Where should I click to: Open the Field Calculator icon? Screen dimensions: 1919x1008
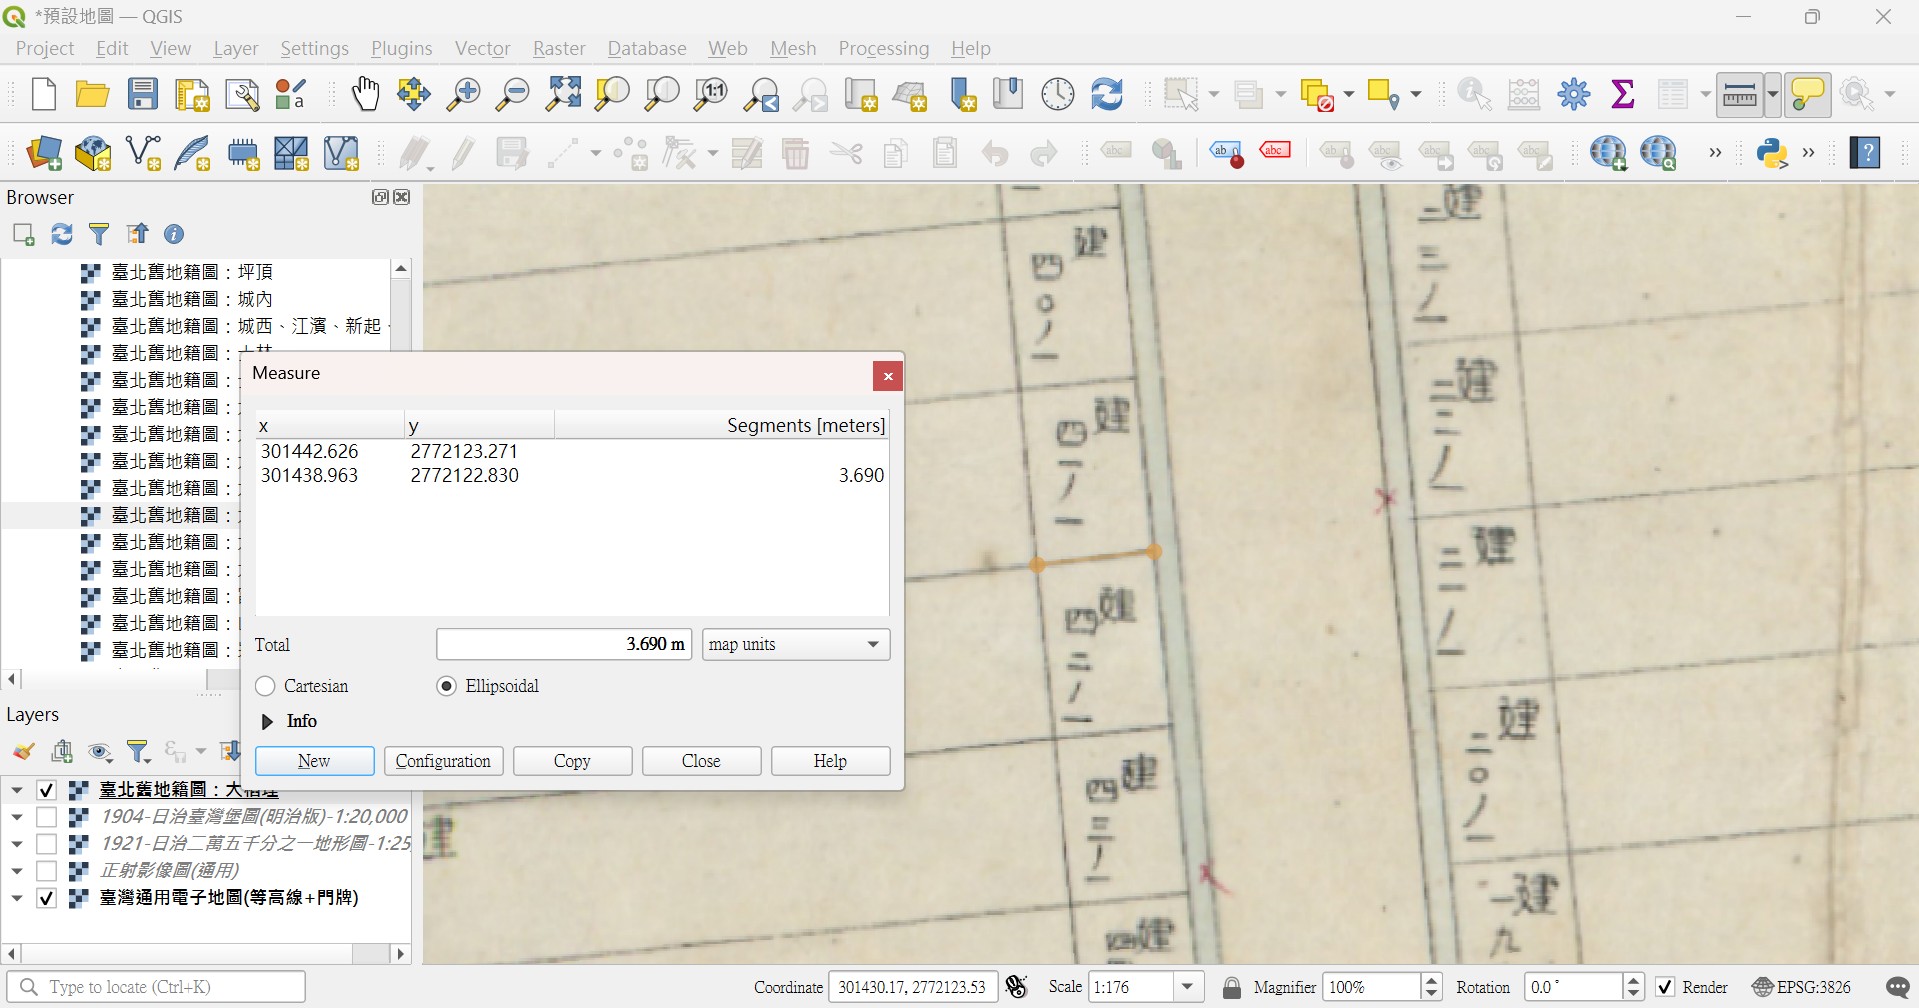point(1523,94)
